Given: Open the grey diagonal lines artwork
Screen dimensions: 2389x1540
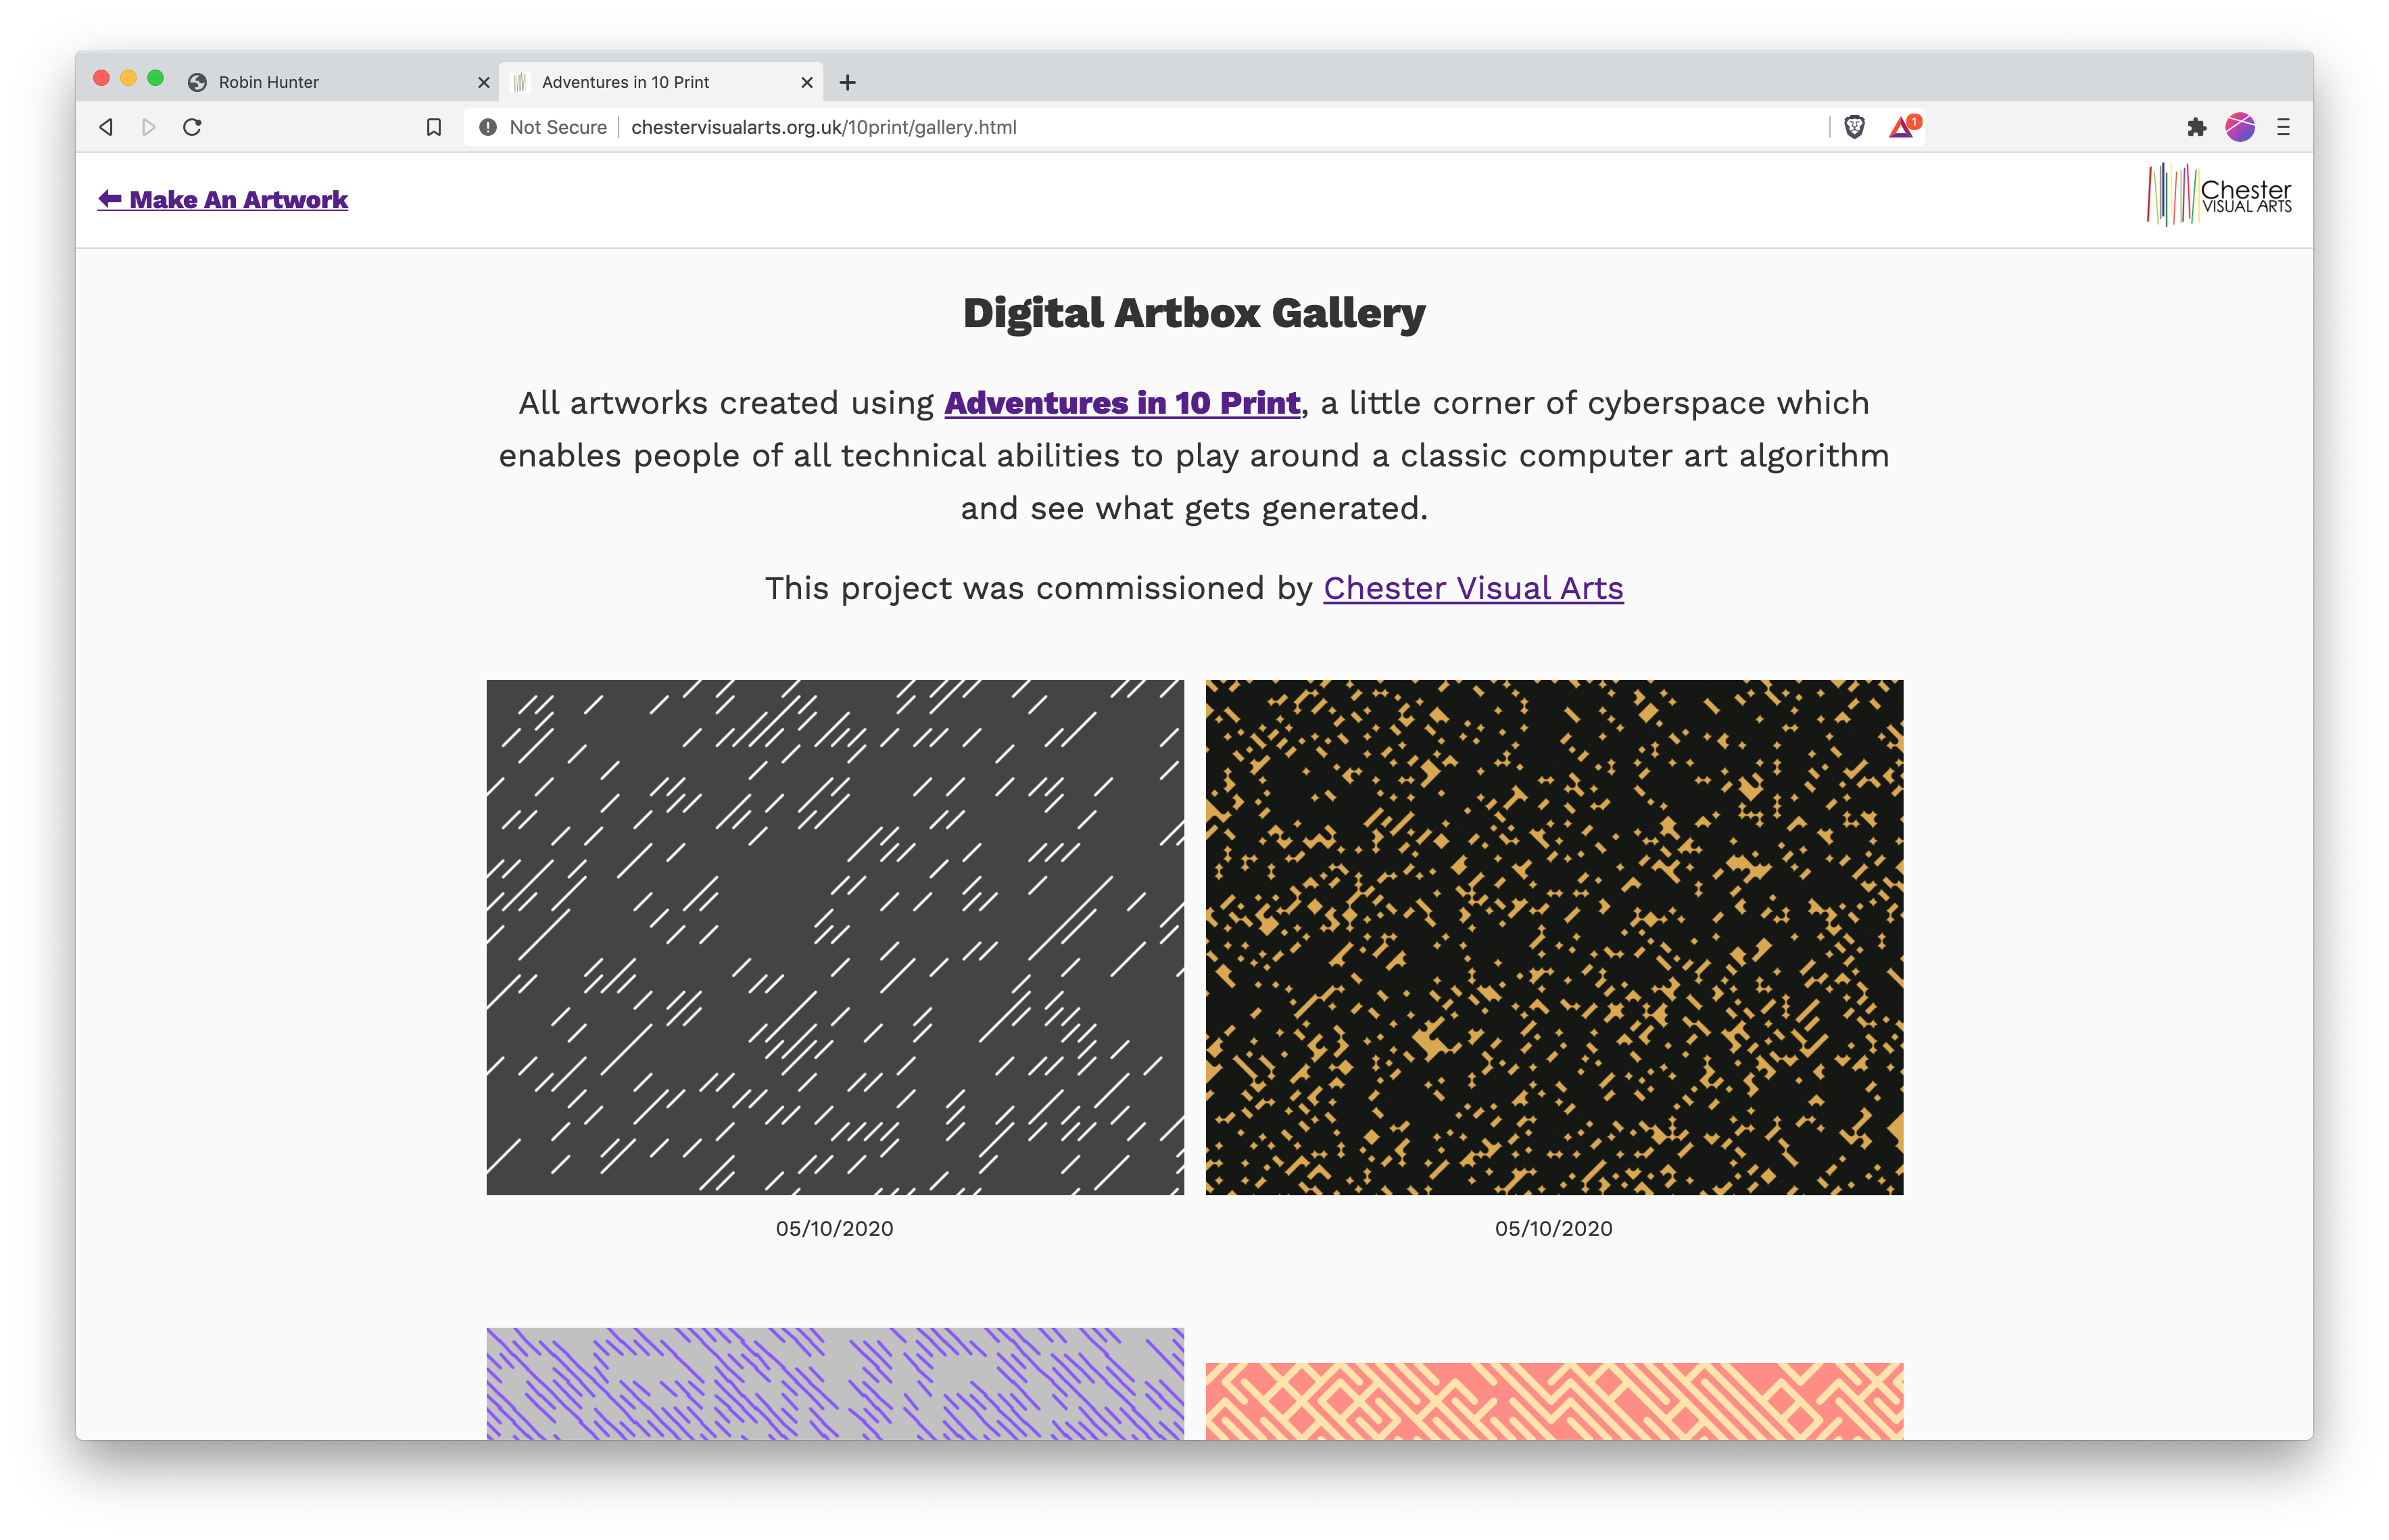Looking at the screenshot, I should (835, 937).
